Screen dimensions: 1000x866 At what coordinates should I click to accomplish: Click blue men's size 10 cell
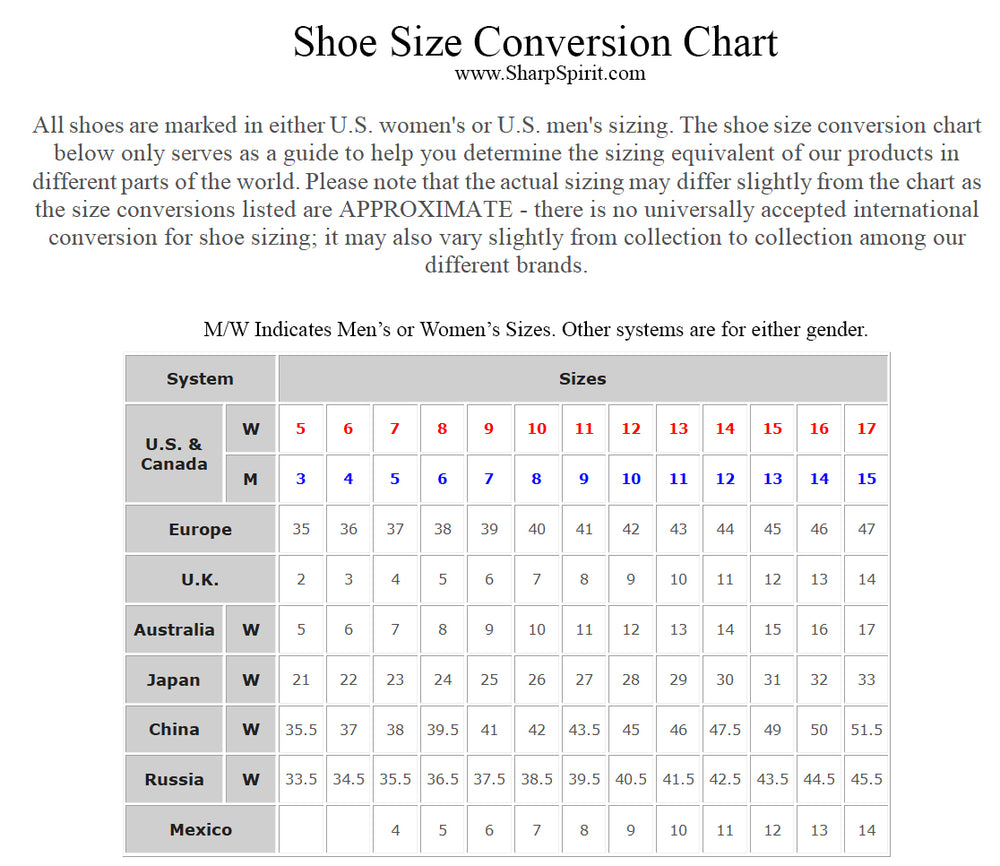click(631, 478)
